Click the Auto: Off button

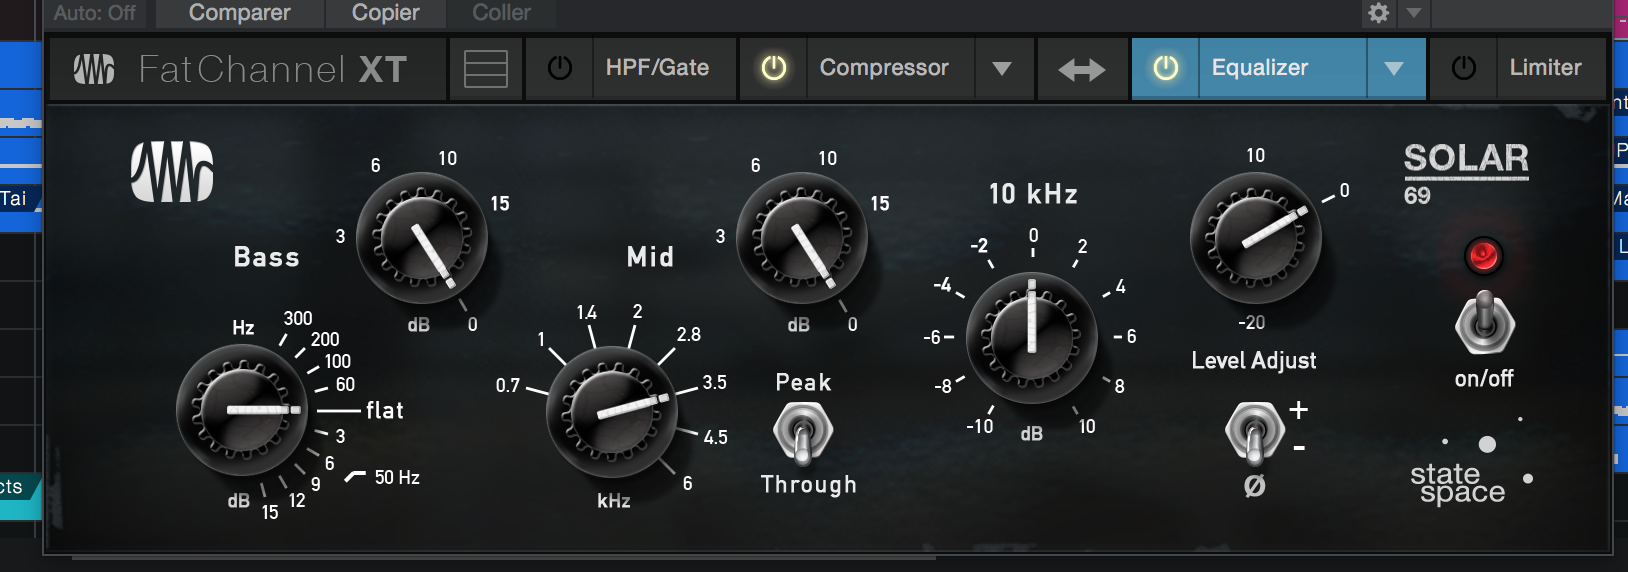[95, 13]
